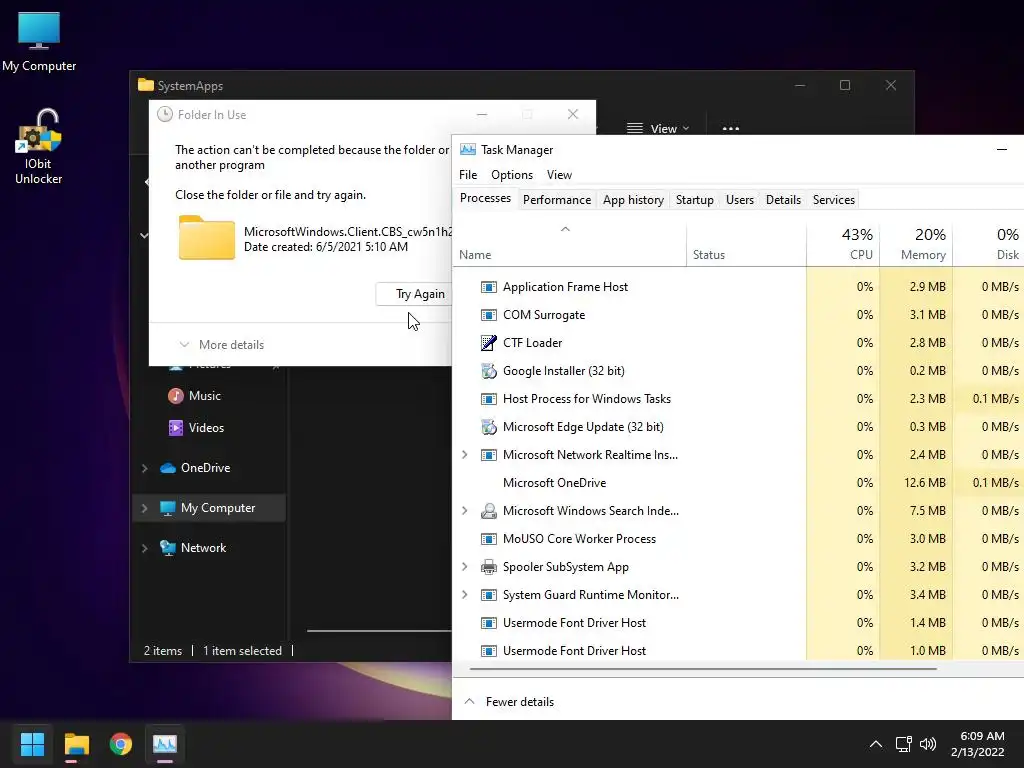Switch to the Services tab
The image size is (1024, 768).
click(834, 200)
